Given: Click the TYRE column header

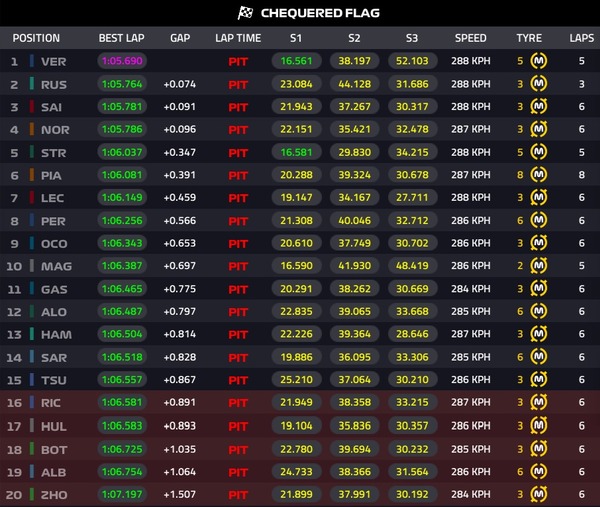Looking at the screenshot, I should click(529, 38).
